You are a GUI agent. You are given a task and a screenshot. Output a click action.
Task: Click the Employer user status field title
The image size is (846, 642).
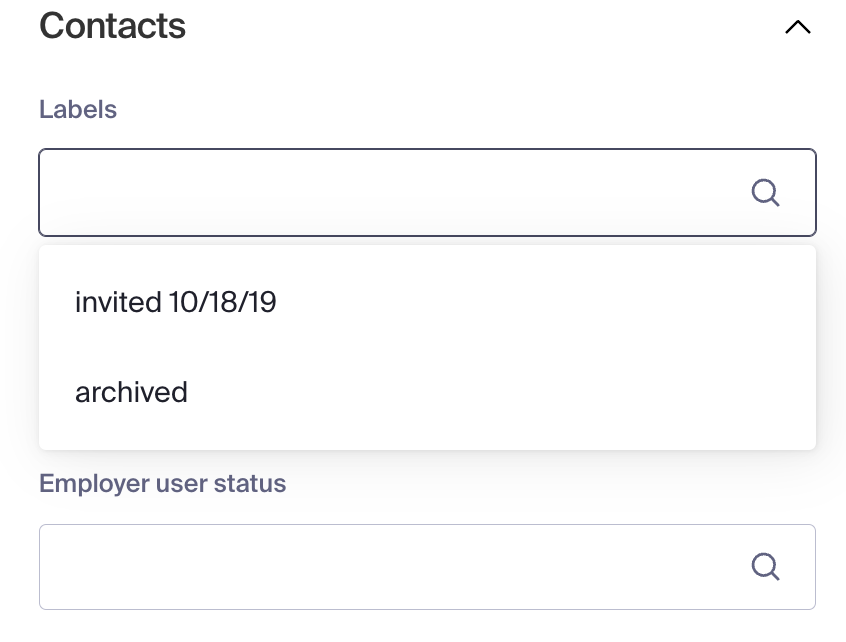pos(162,483)
